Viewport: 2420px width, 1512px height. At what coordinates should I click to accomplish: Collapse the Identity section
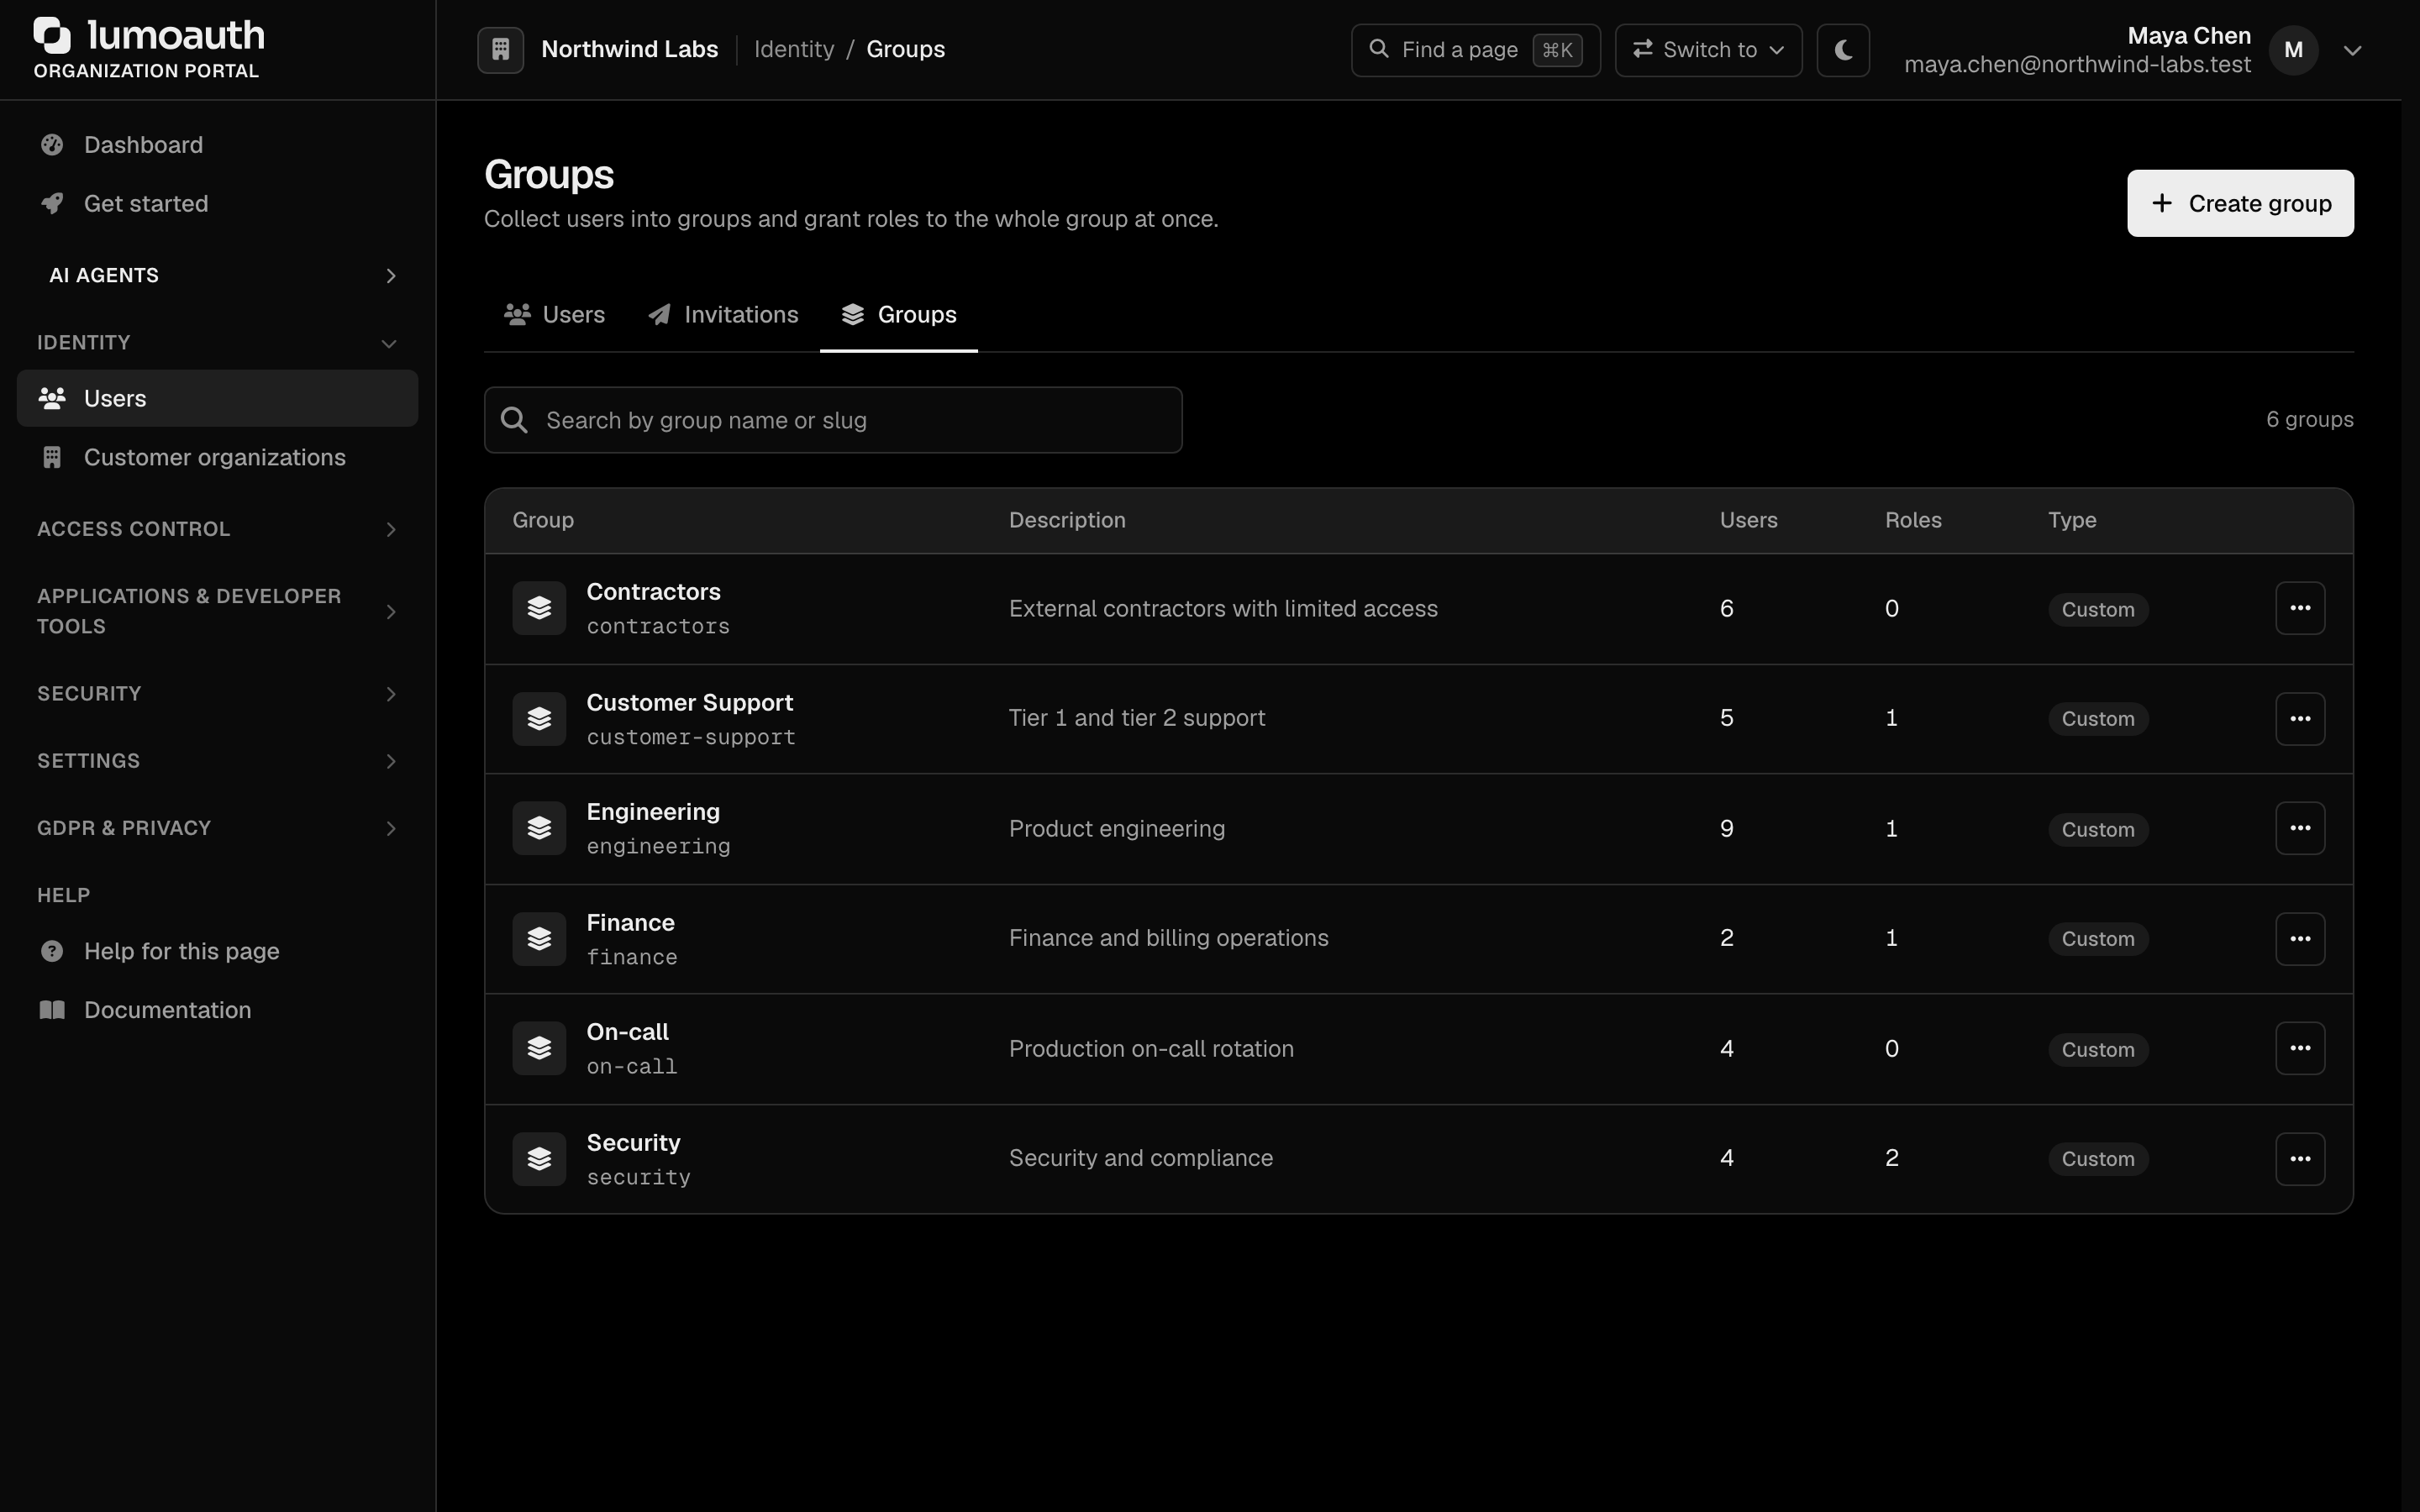217,343
